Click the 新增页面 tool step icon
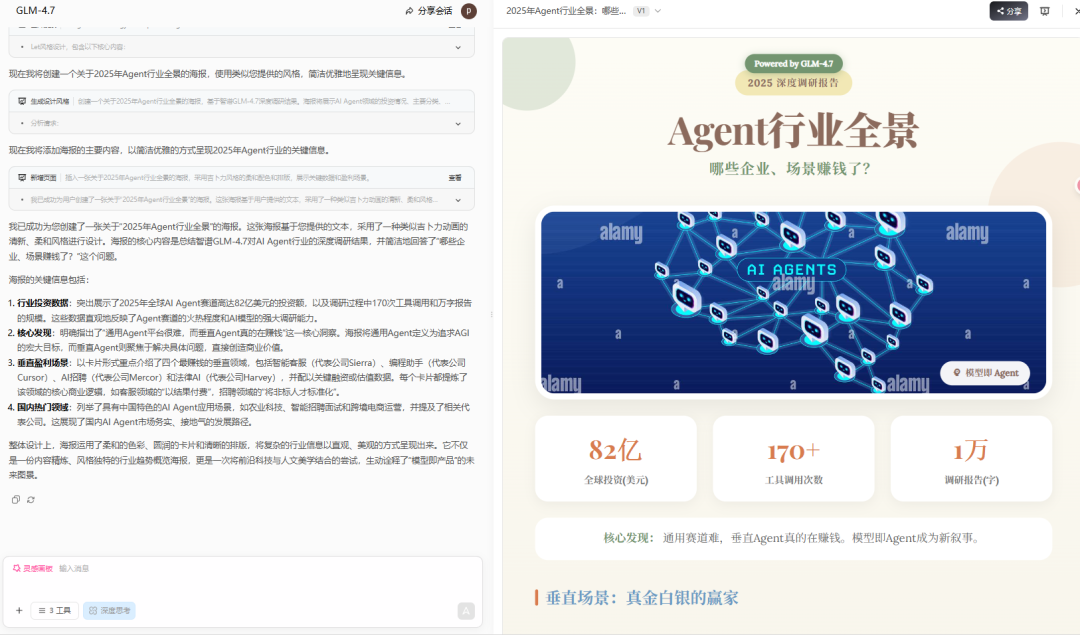The image size is (1080, 635). (22, 178)
